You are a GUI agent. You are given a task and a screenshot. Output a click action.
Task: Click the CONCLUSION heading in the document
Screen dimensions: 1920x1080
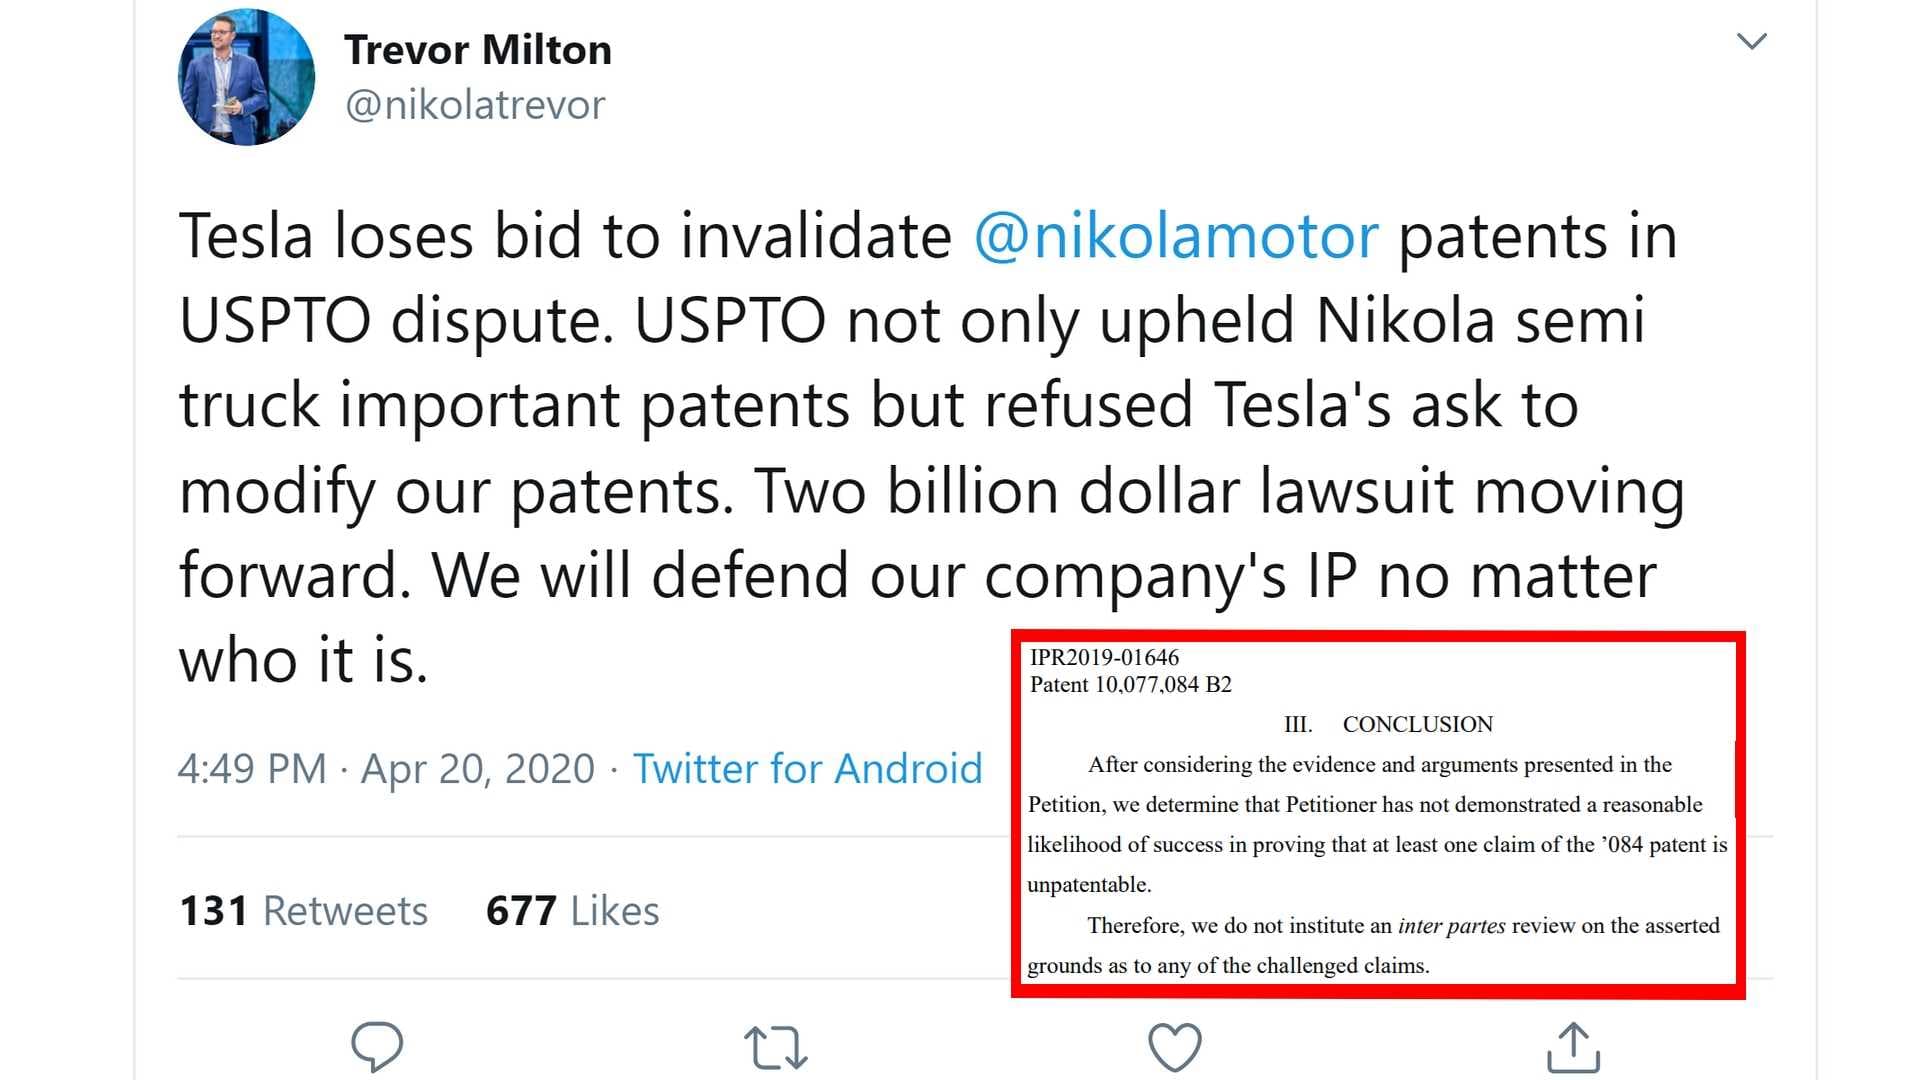click(1417, 724)
